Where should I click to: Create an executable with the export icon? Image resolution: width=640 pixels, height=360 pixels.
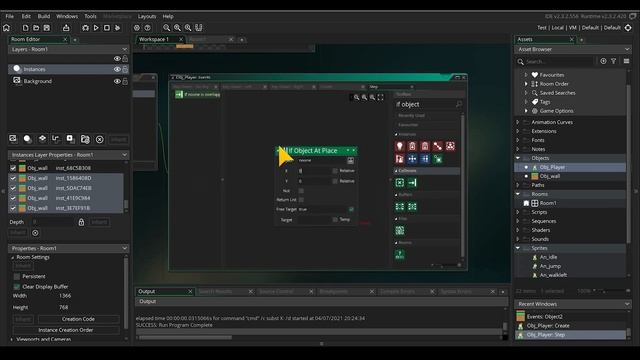[66, 28]
